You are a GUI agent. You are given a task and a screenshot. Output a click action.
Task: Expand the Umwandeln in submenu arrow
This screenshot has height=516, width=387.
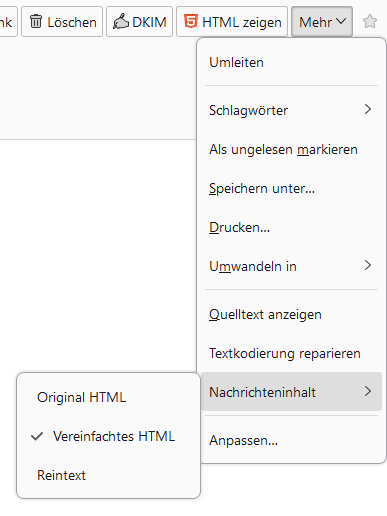(x=368, y=265)
